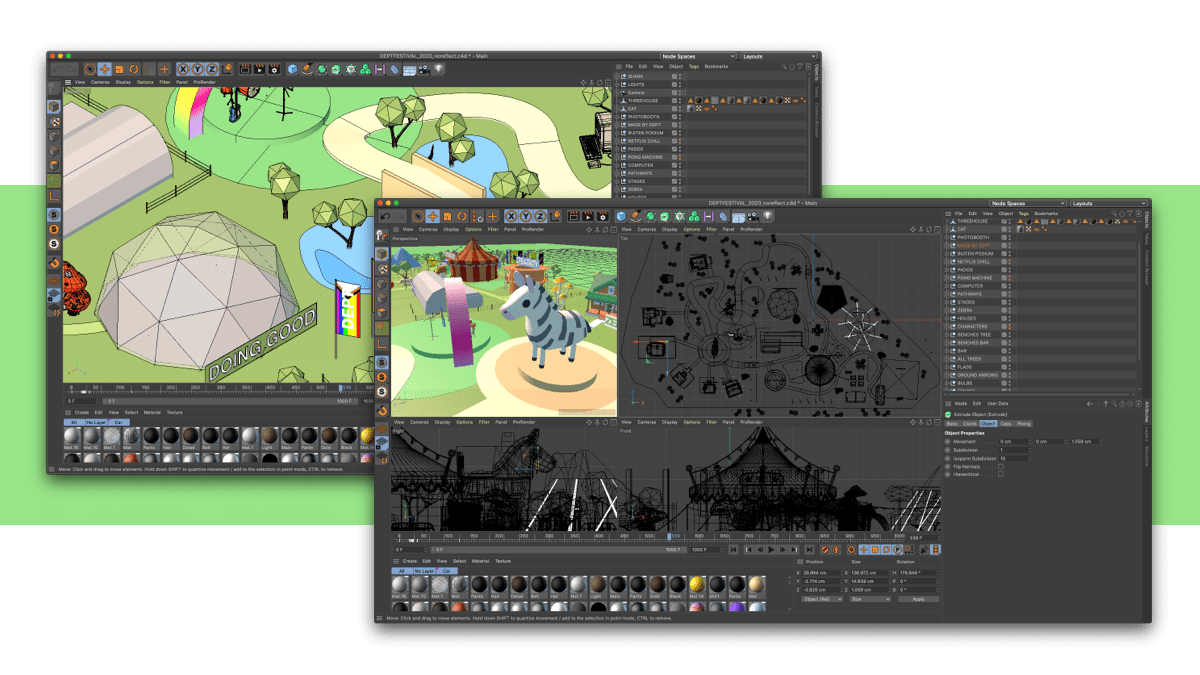
Task: Select the yellow Mat.16 material thumbnail
Action: point(697,585)
